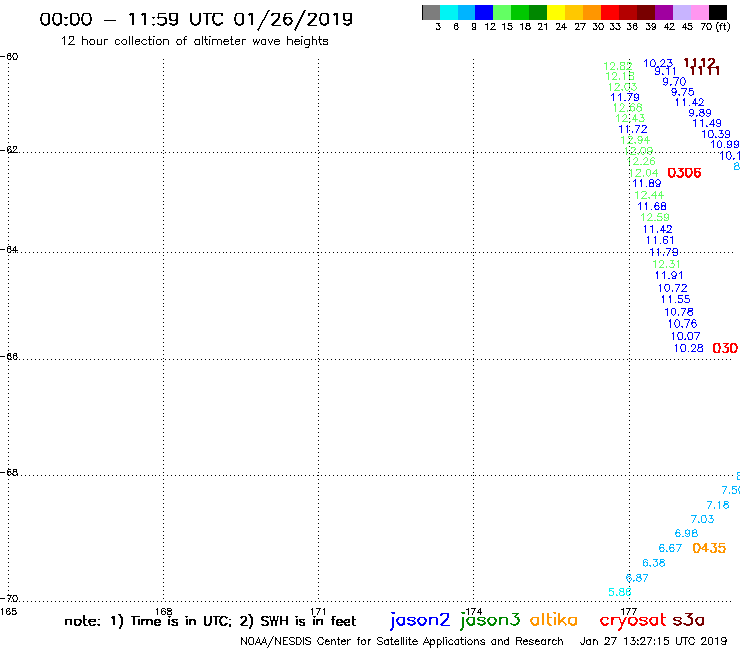Click the NOAA/NESDIS Center credit line

click(x=402, y=642)
